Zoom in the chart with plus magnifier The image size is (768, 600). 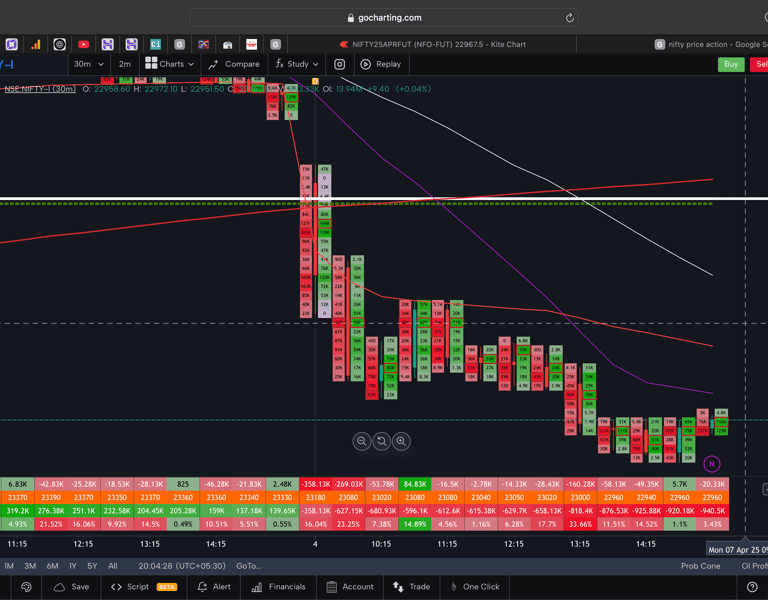(401, 441)
